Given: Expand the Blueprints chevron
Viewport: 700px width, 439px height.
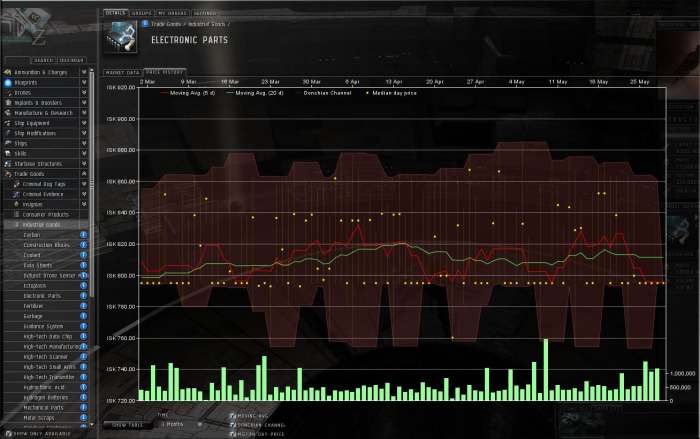Looking at the screenshot, I should coord(83,83).
